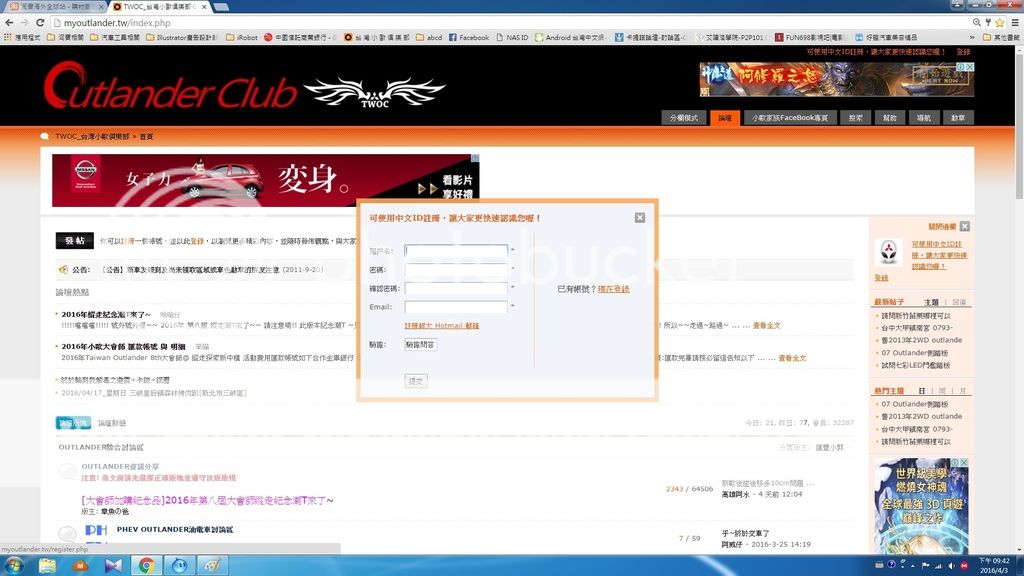Open the Android bookmark
This screenshot has height=576, width=1024.
pos(569,37)
